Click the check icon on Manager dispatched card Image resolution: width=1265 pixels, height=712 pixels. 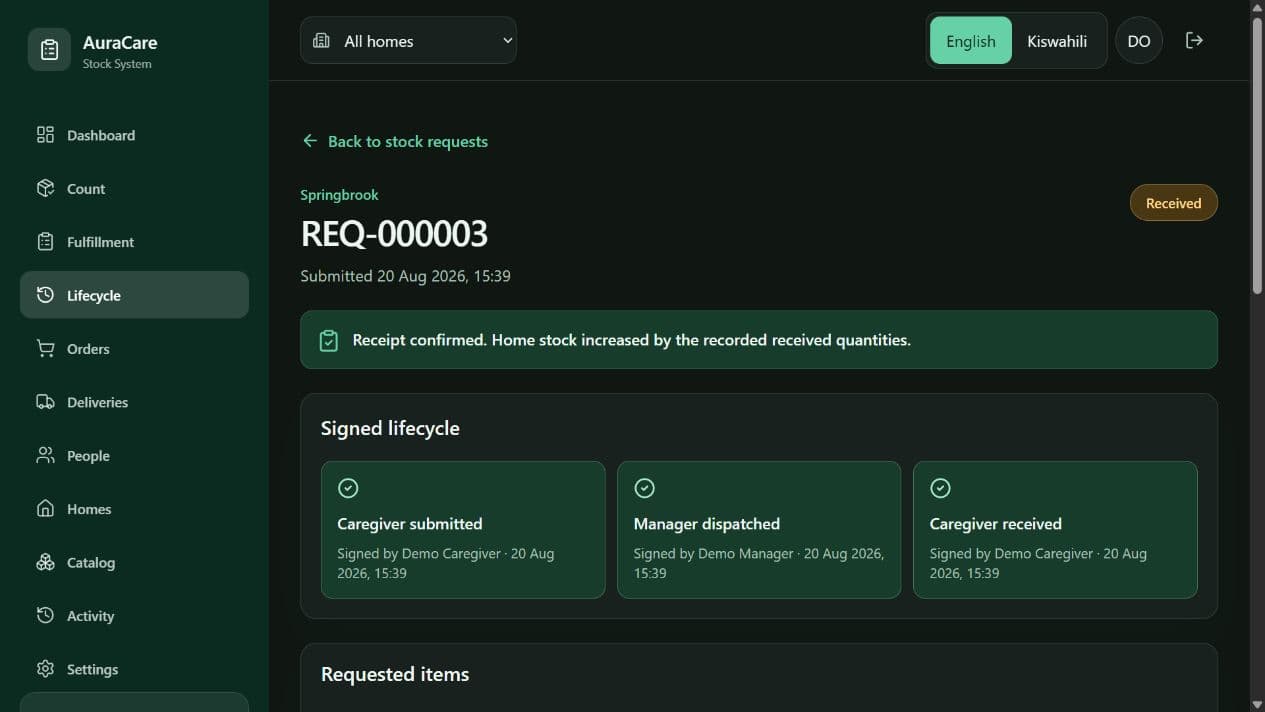pyautogui.click(x=645, y=488)
